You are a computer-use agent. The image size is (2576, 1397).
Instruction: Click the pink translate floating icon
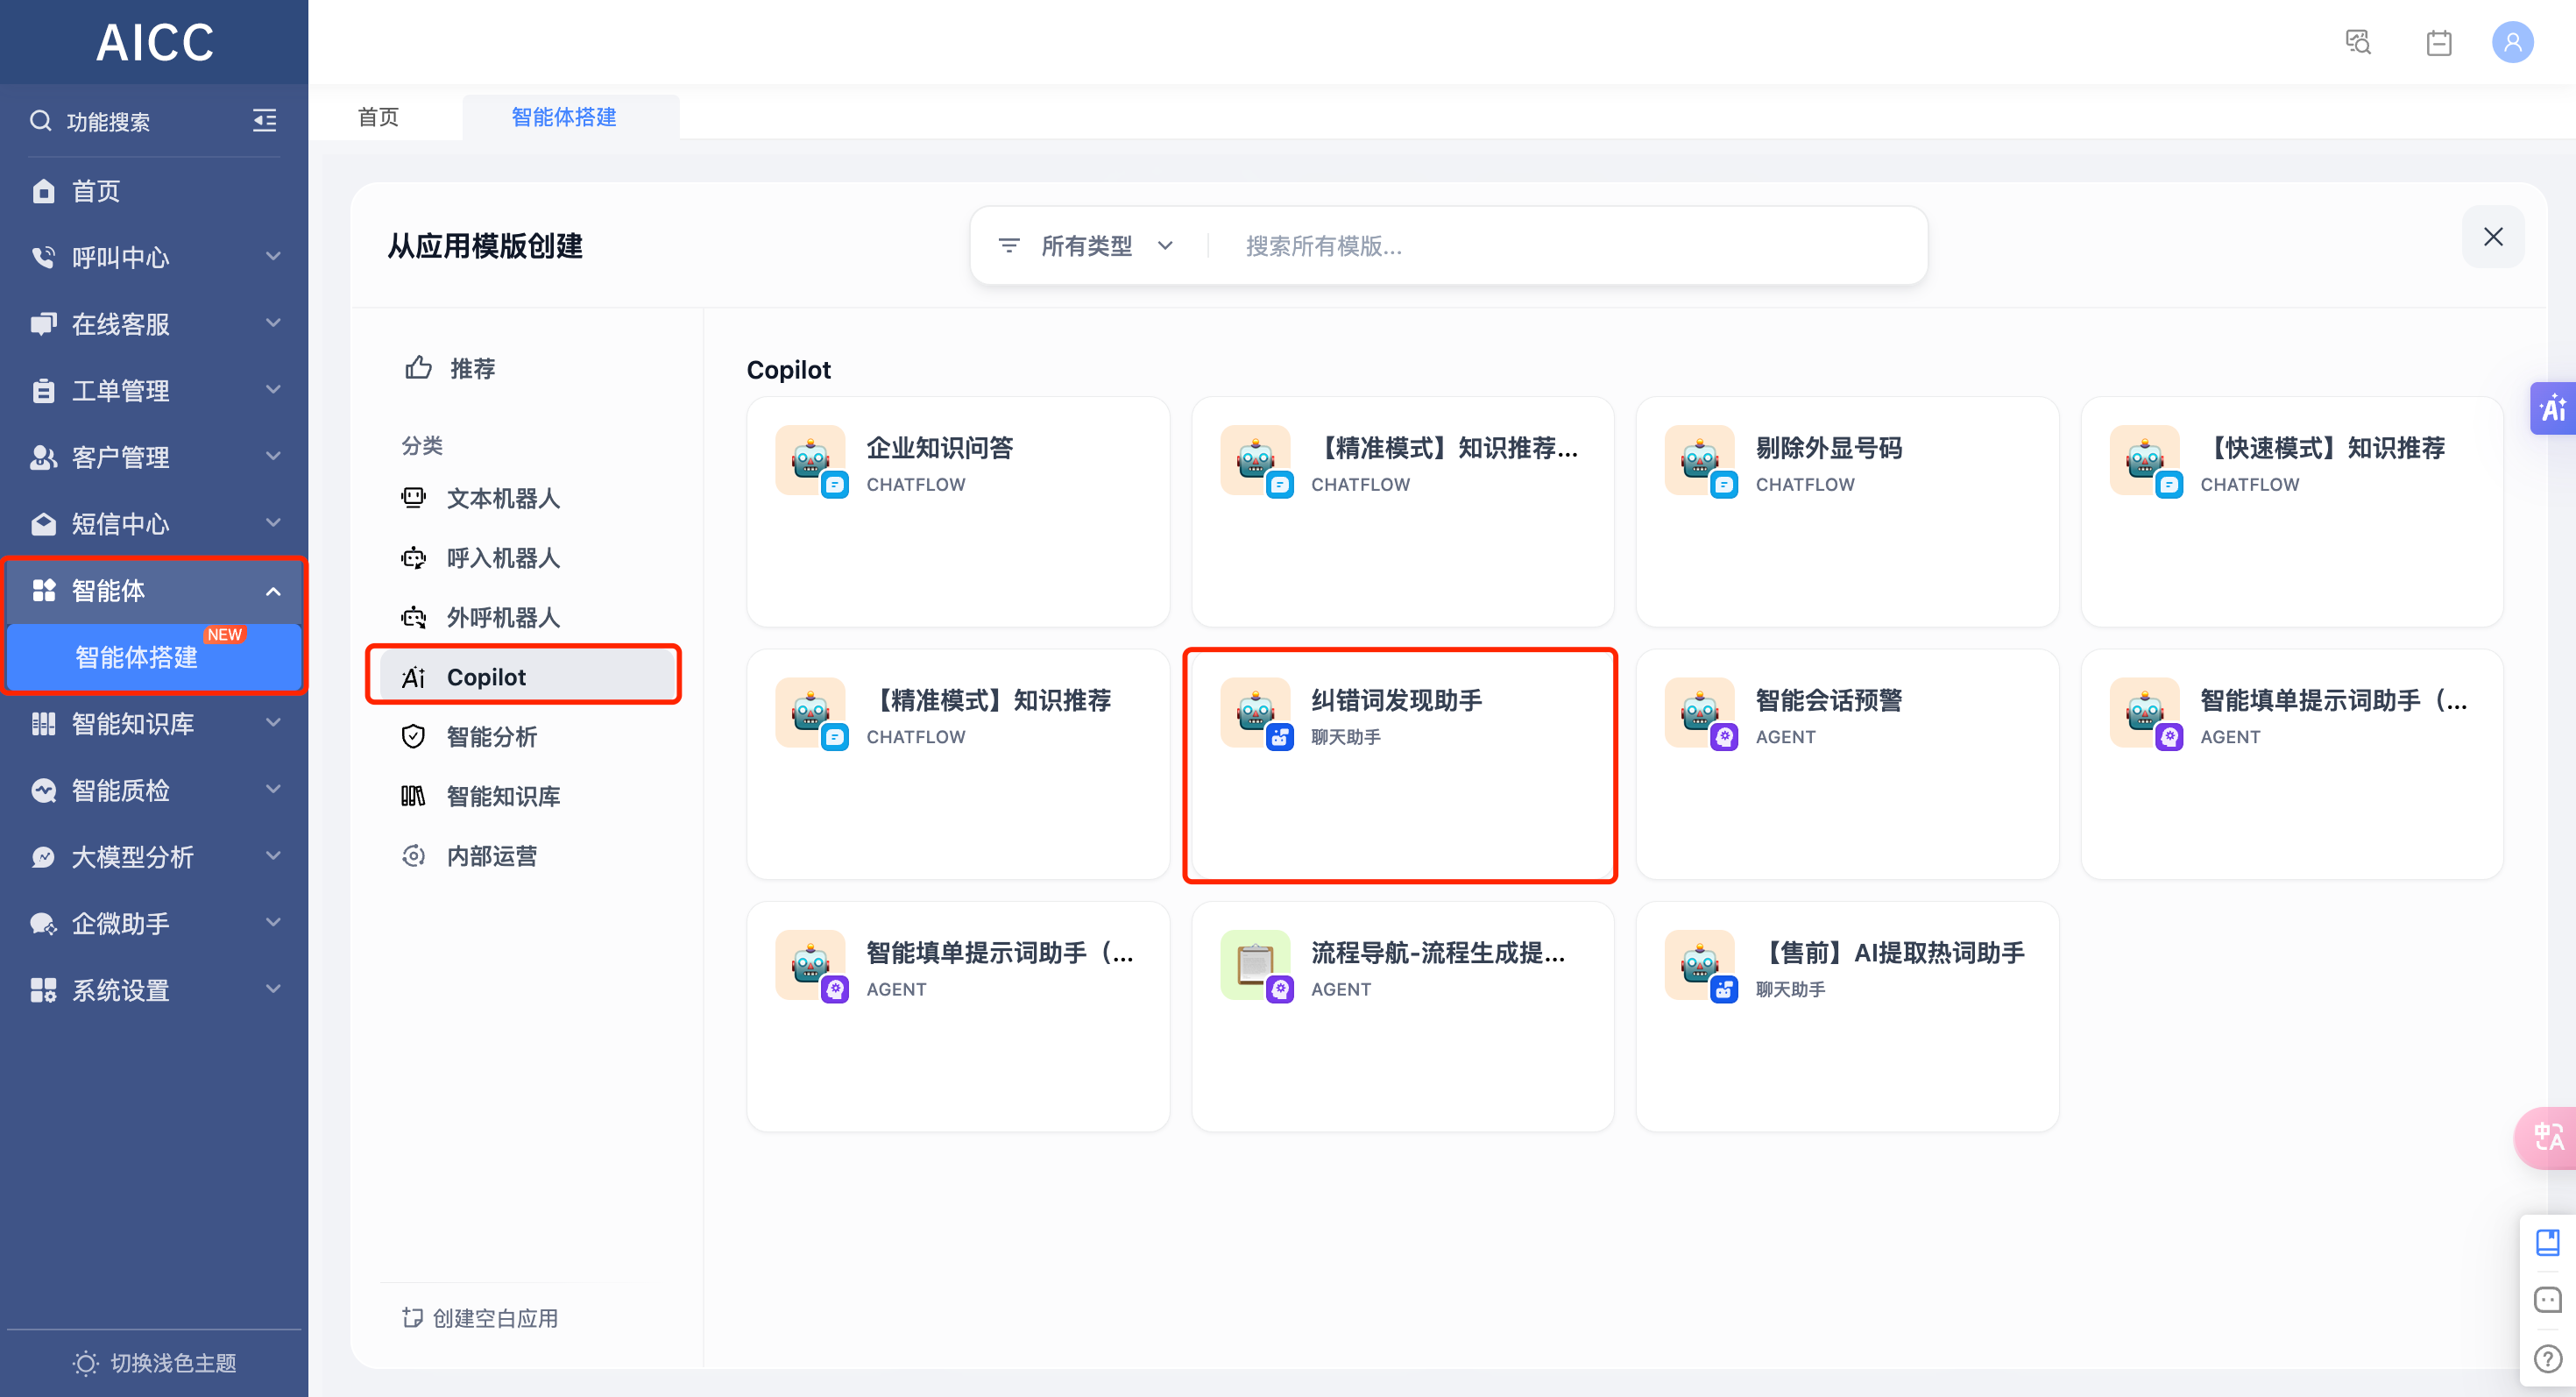(x=2548, y=1137)
